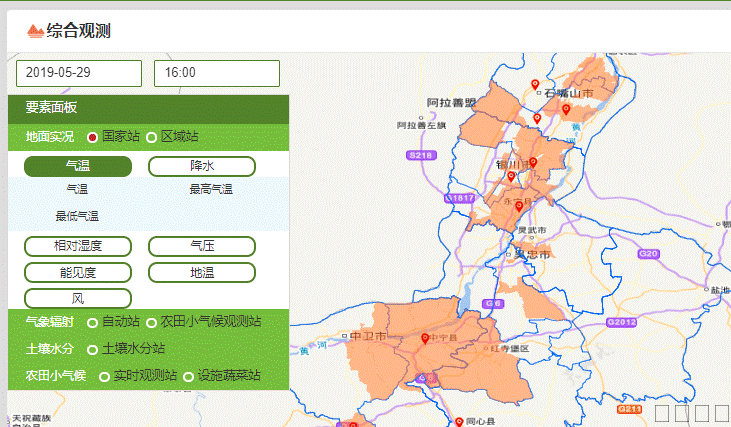Screen dimensions: 731x427
Task: Open the time selector showing 16:00
Action: [x=216, y=73]
